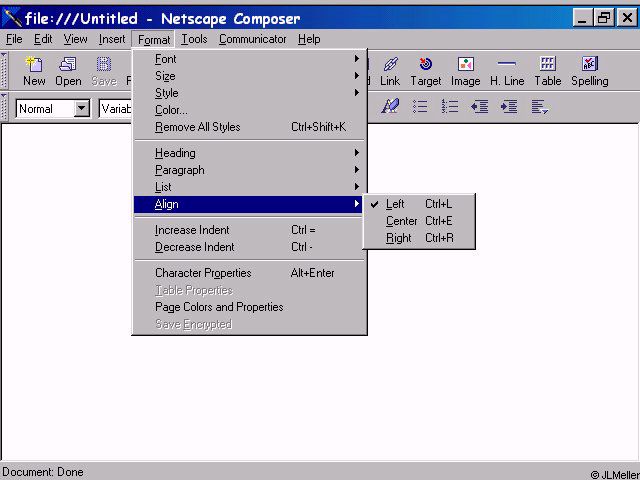Image resolution: width=640 pixels, height=480 pixels.
Task: Click the New document toolbar icon
Action: click(x=34, y=71)
